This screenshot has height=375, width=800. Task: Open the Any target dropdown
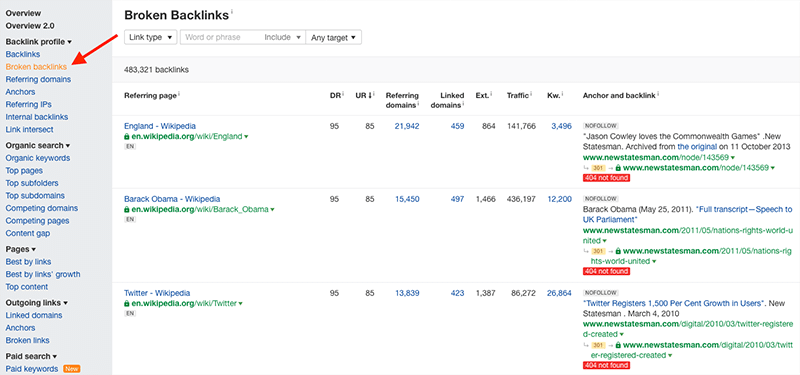(333, 37)
